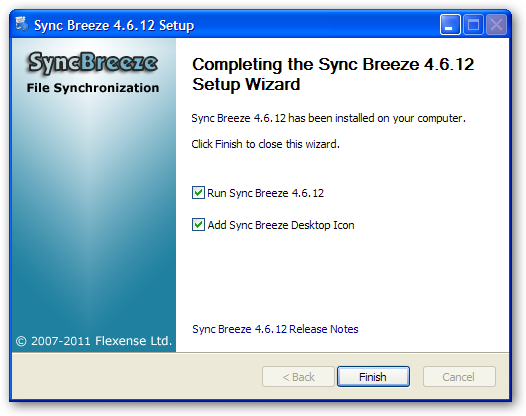Click the 'Add Sync Breeze Desktop Icon' label text
This screenshot has height=416, width=526.
point(281,225)
